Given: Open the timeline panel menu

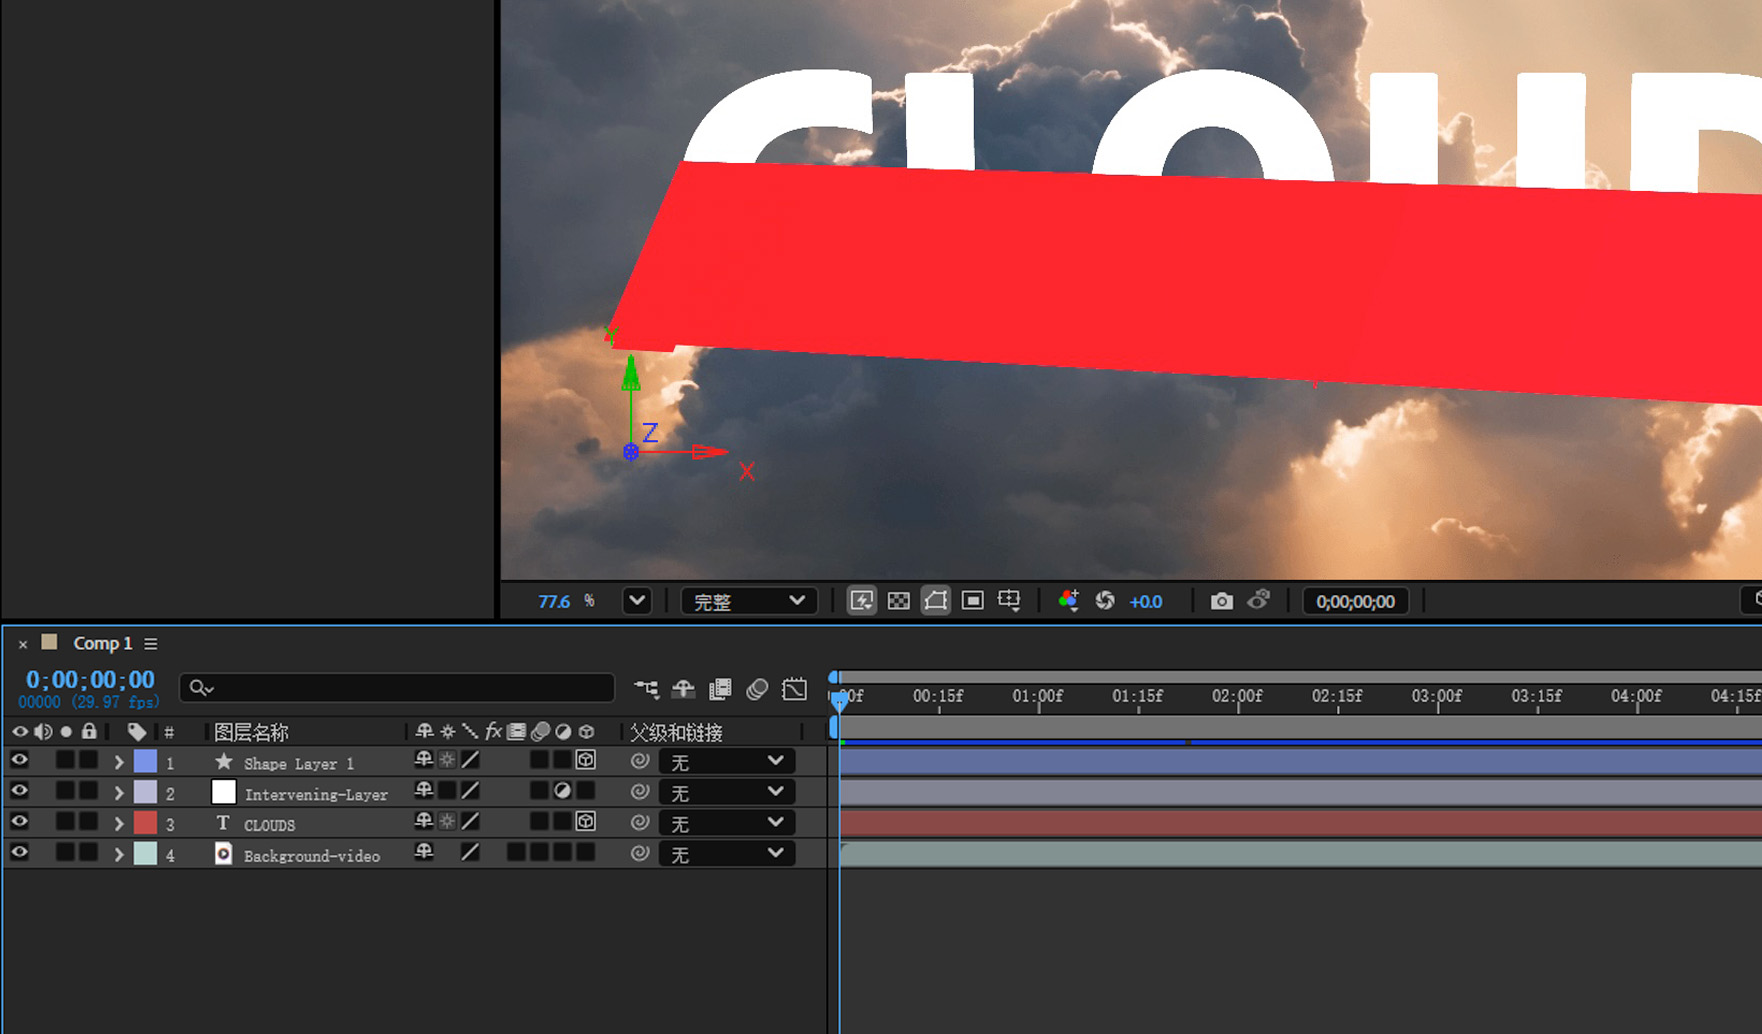Looking at the screenshot, I should click(151, 644).
